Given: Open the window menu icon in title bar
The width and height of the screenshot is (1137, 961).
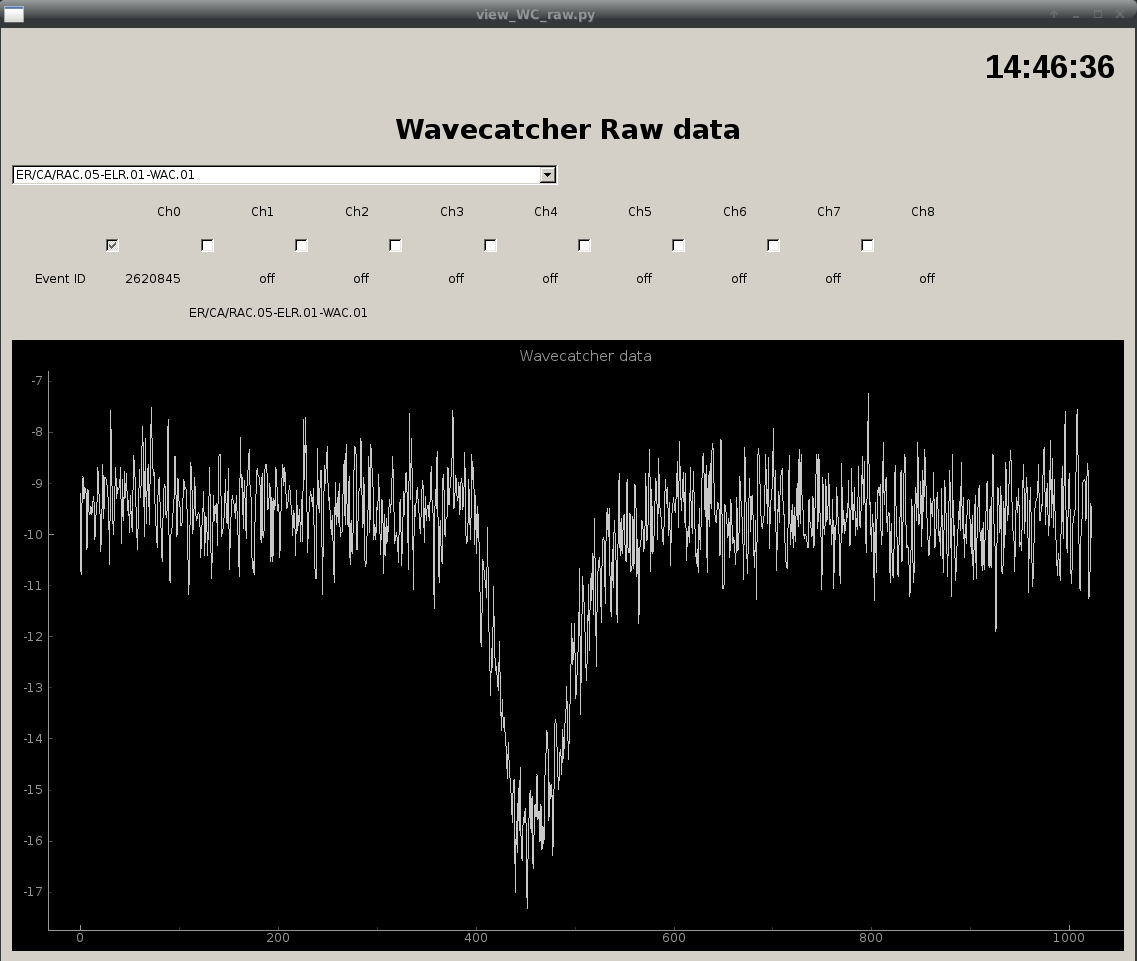Looking at the screenshot, I should pos(13,14).
